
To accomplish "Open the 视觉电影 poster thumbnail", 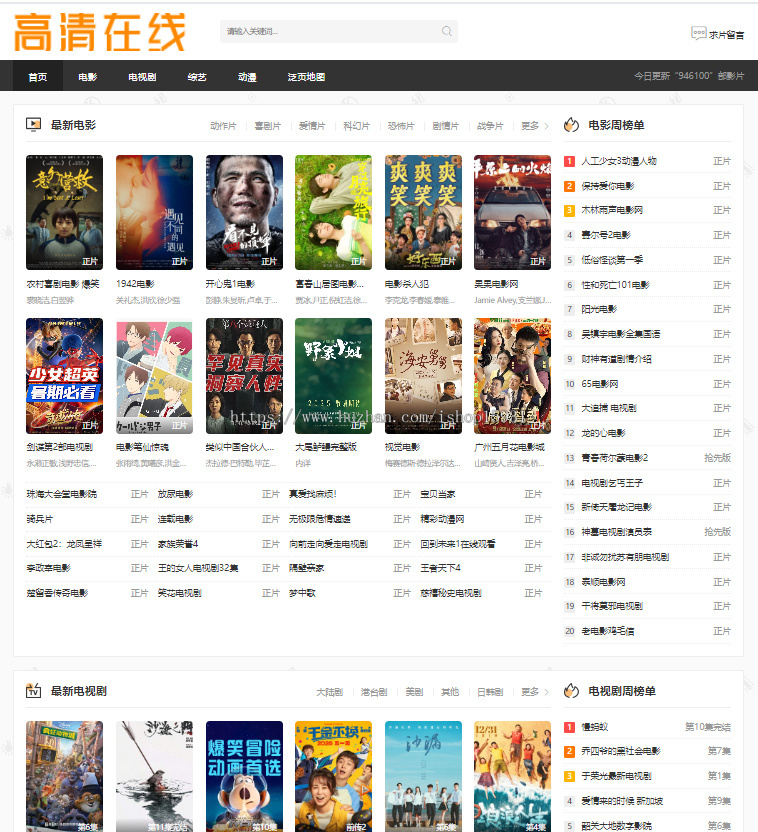I will point(423,376).
